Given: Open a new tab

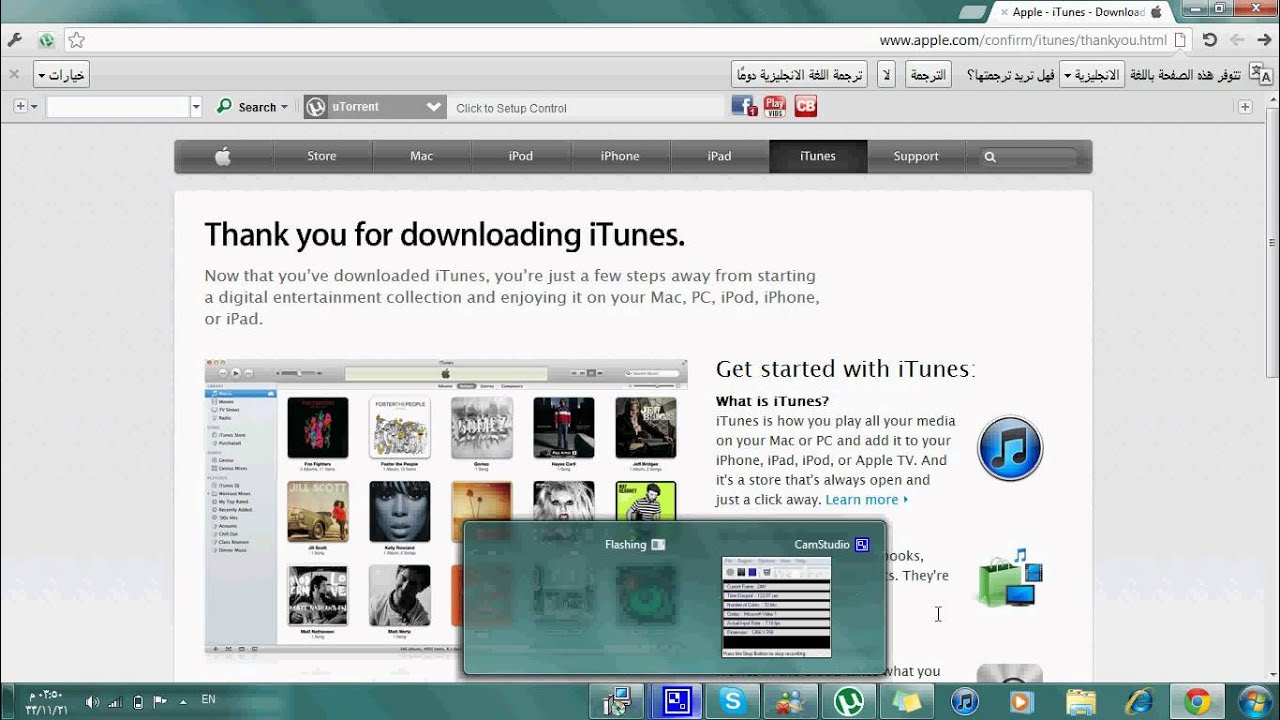Looking at the screenshot, I should 972,13.
